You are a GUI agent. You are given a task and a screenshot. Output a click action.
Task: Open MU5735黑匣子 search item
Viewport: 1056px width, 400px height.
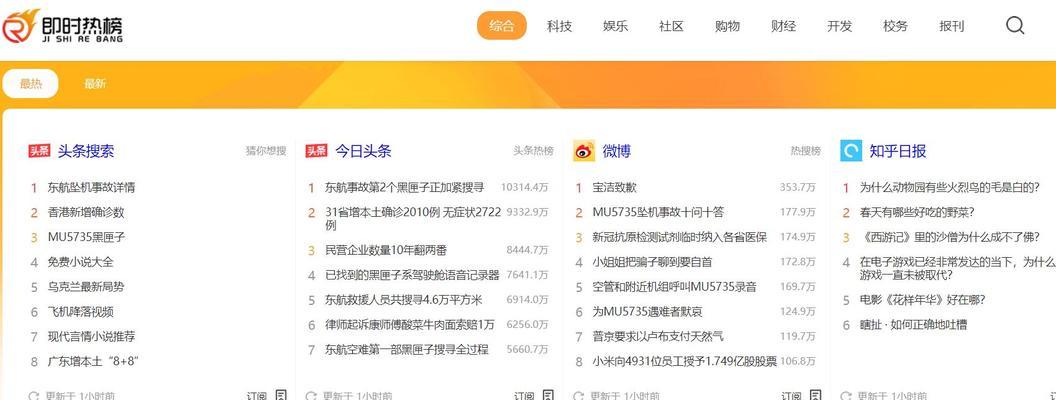(x=86, y=237)
